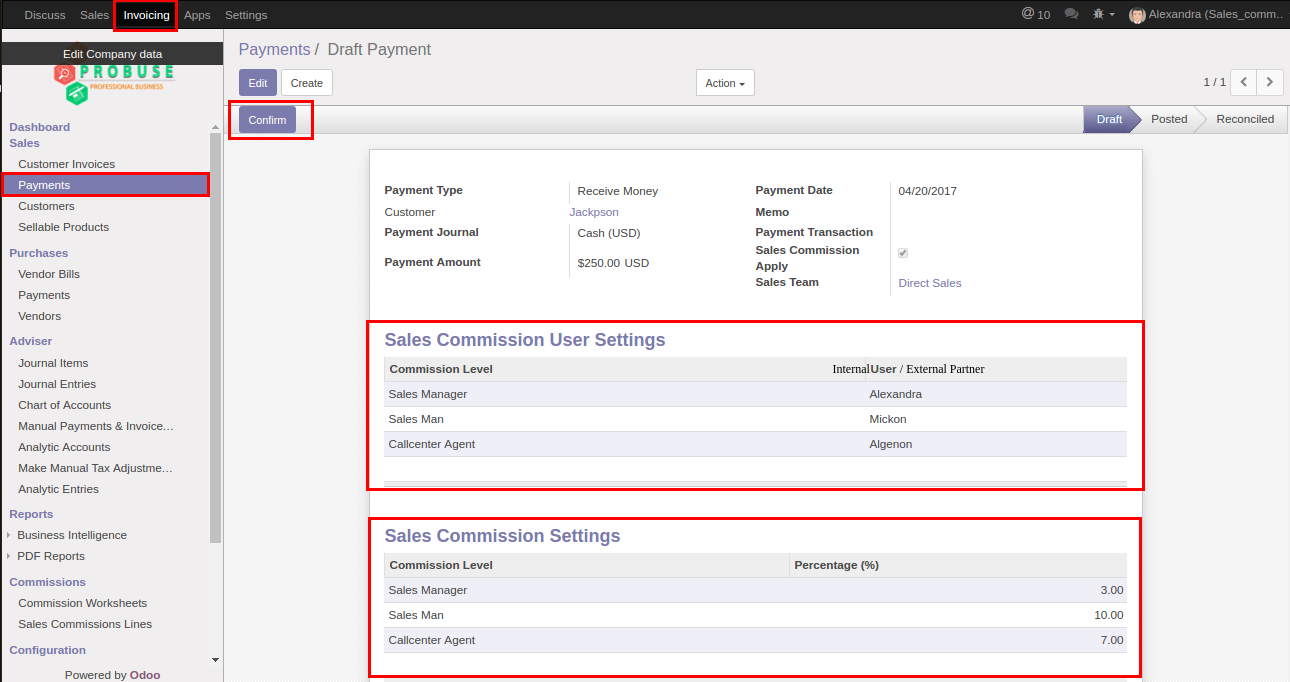Click the Posted status stage
Viewport: 1290px width, 682px height.
point(1168,119)
